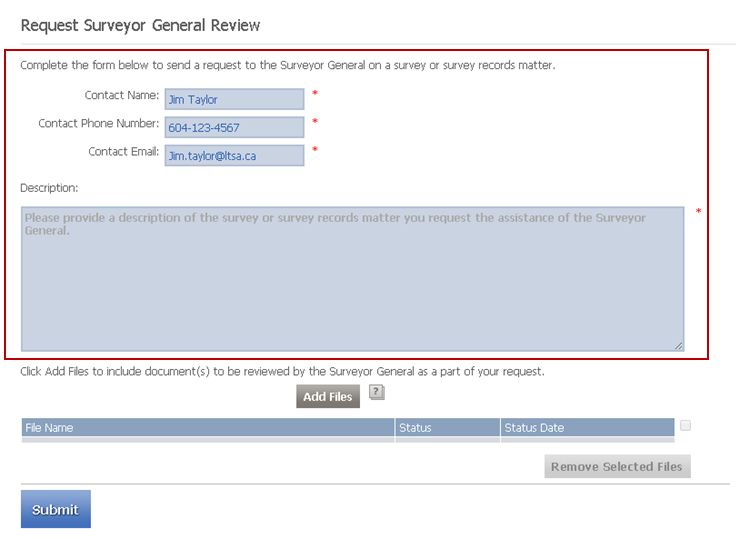Grab the Description textarea resize handle

(679, 346)
